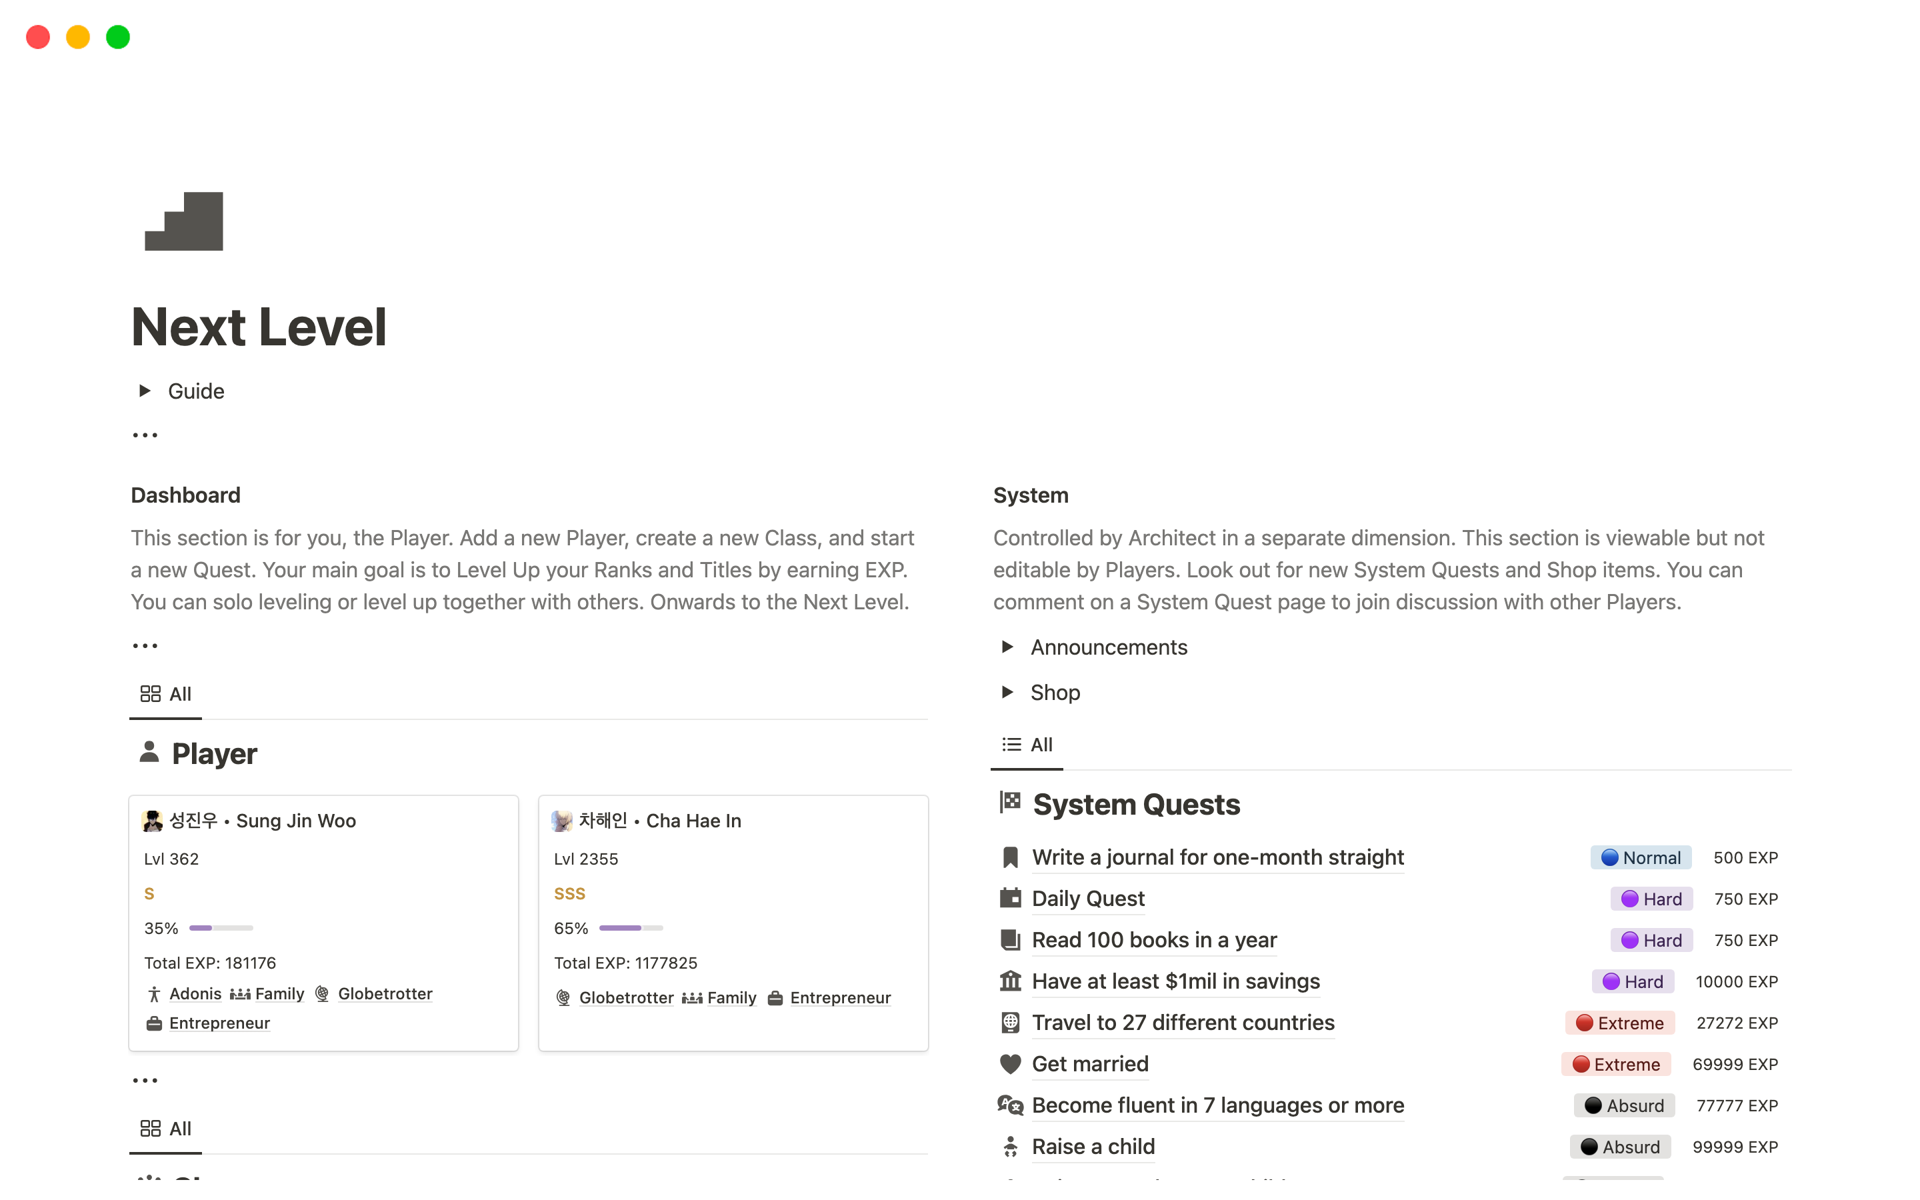The width and height of the screenshot is (1920, 1200).
Task: Select the All tab above System Quests
Action: coord(1028,745)
